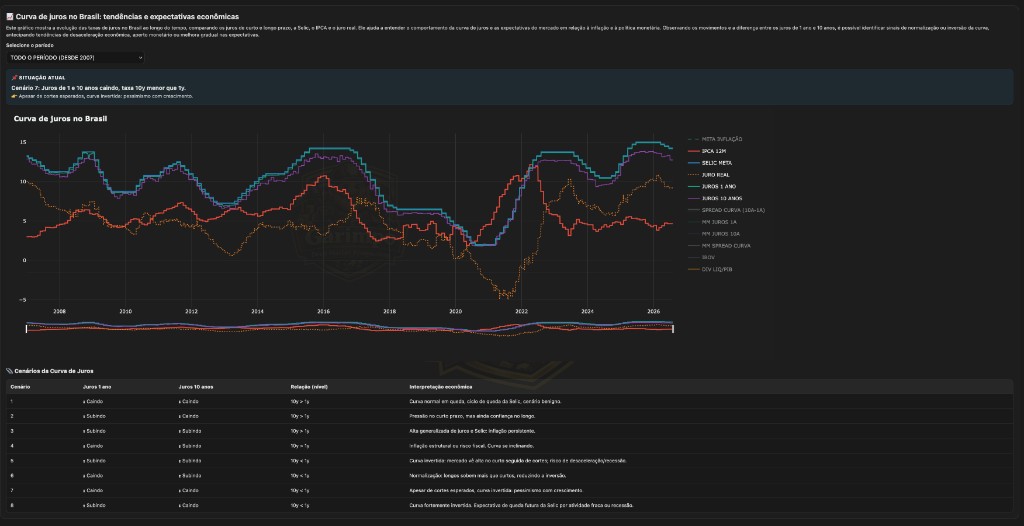Click the Relação (nível) column header

pyautogui.click(x=309, y=387)
